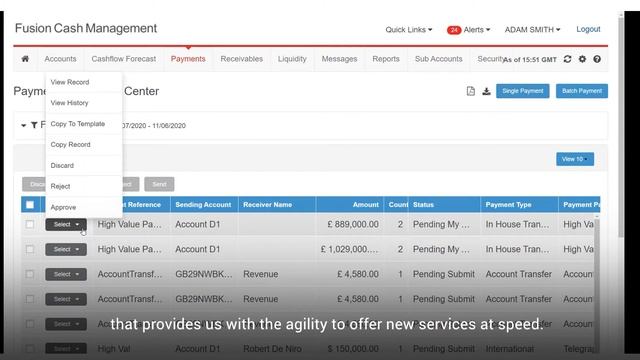This screenshot has height=360, width=640.
Task: Open Quick Links dropdown
Action: (x=409, y=30)
